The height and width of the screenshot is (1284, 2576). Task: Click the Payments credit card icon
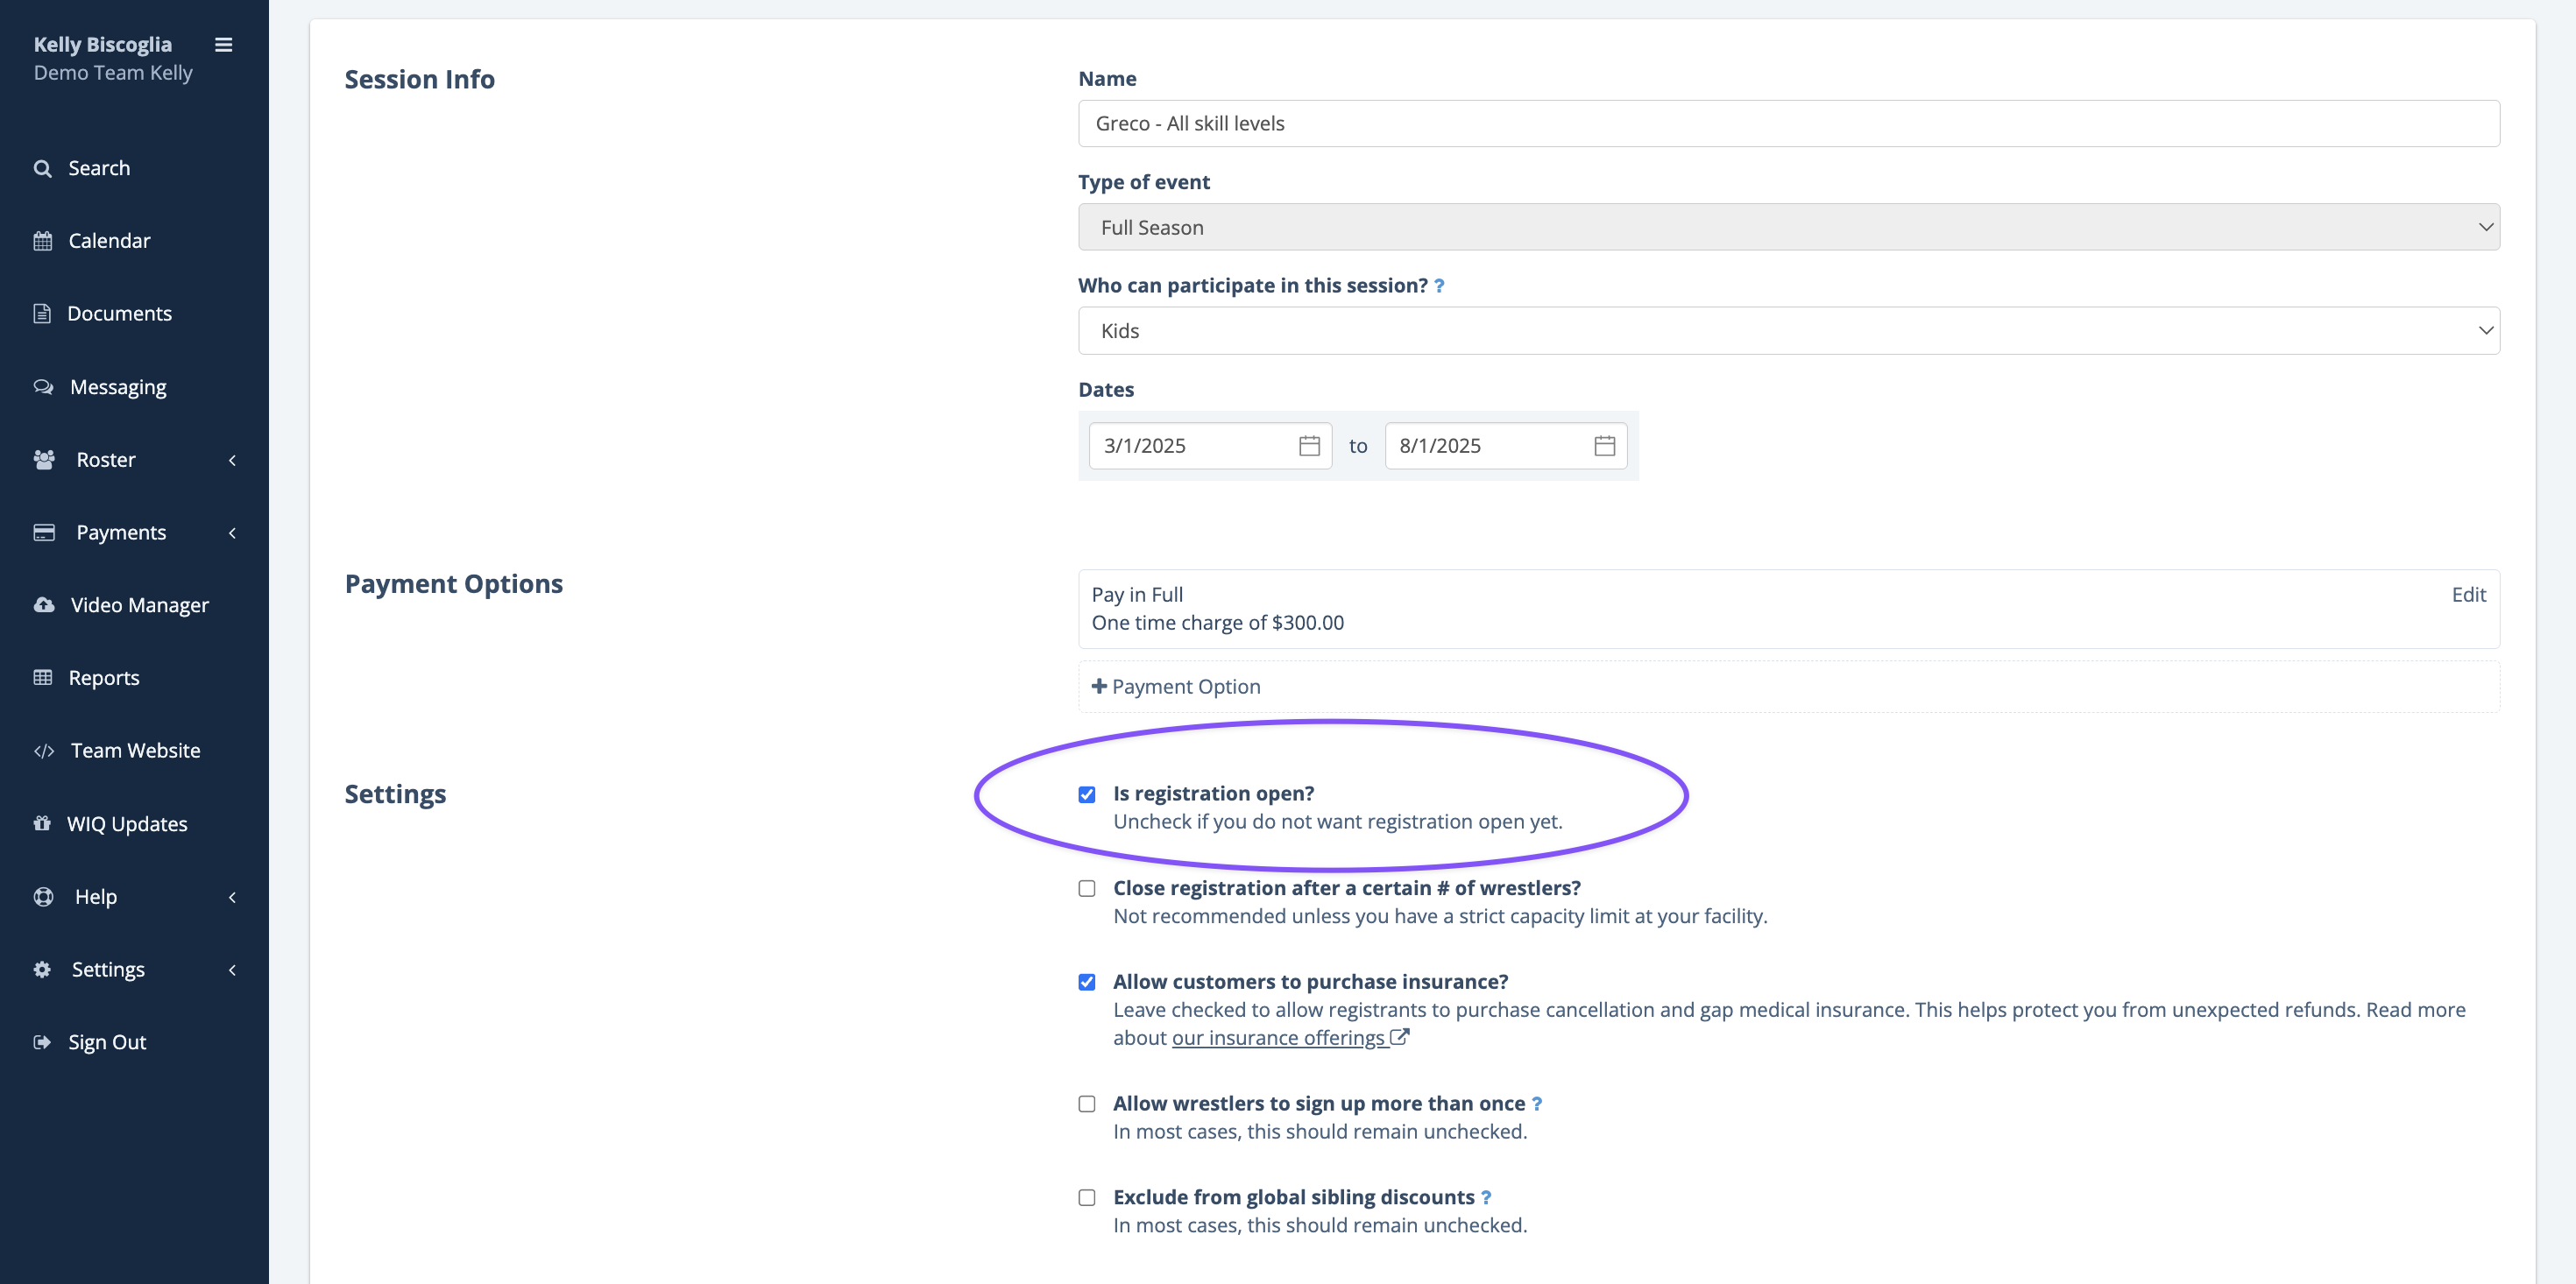(44, 533)
